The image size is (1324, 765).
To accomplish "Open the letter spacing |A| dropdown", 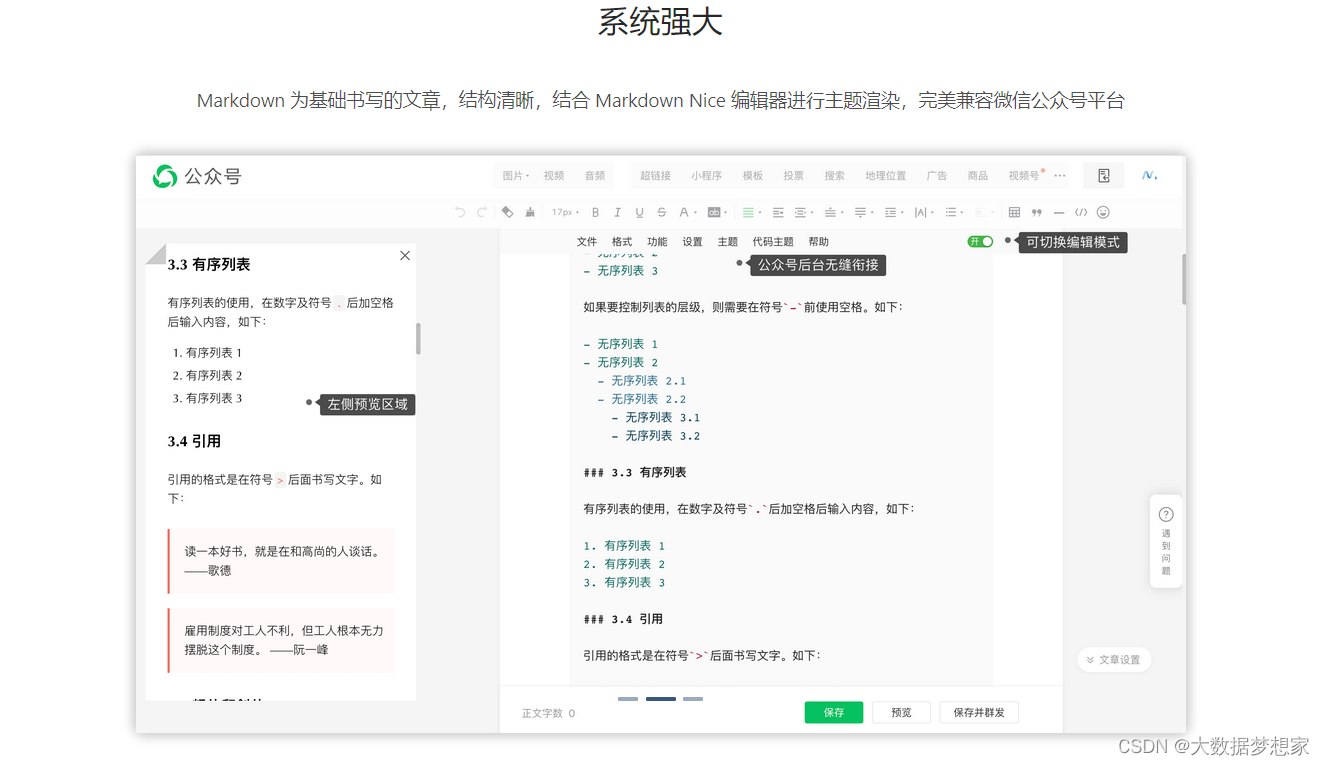I will tap(924, 212).
